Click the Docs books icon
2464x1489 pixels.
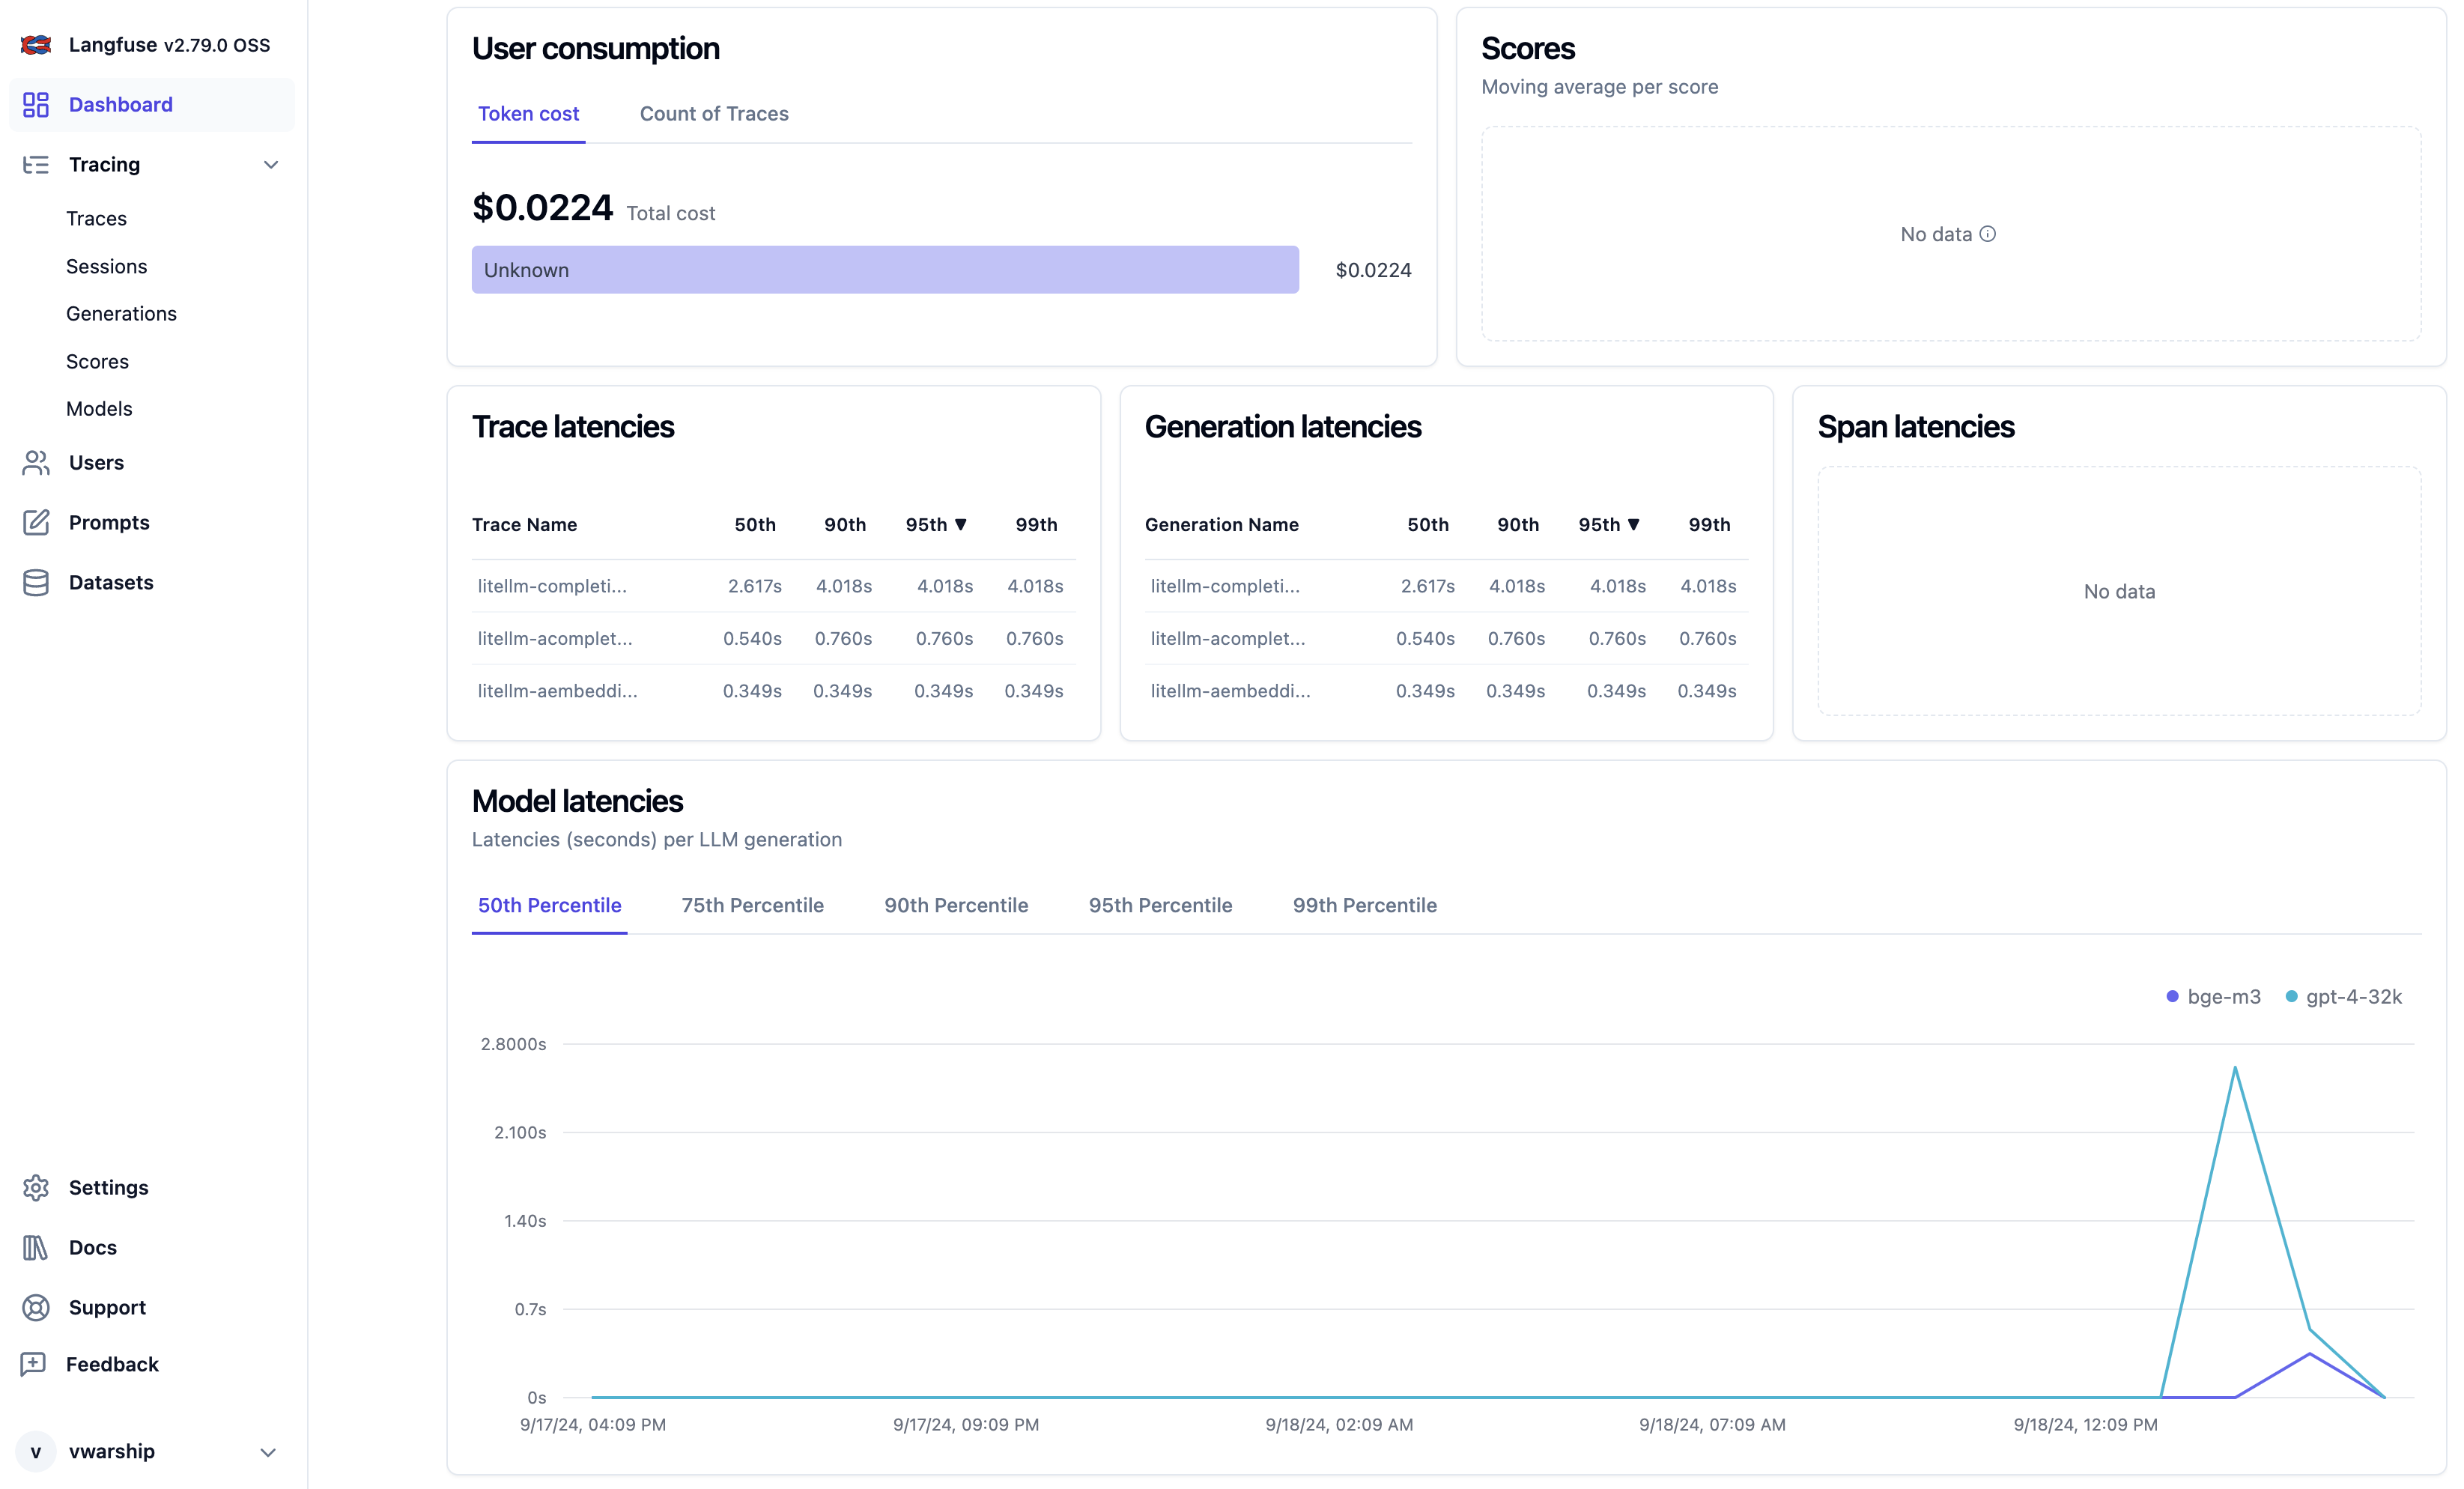pos(36,1248)
